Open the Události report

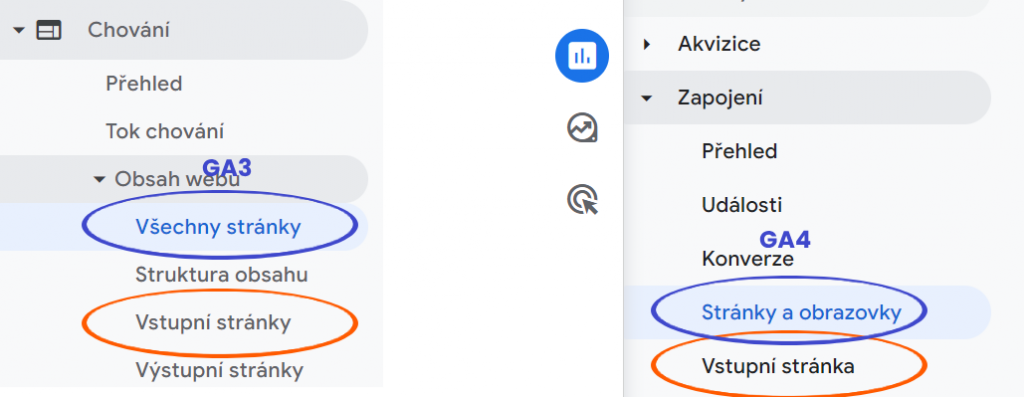[742, 206]
